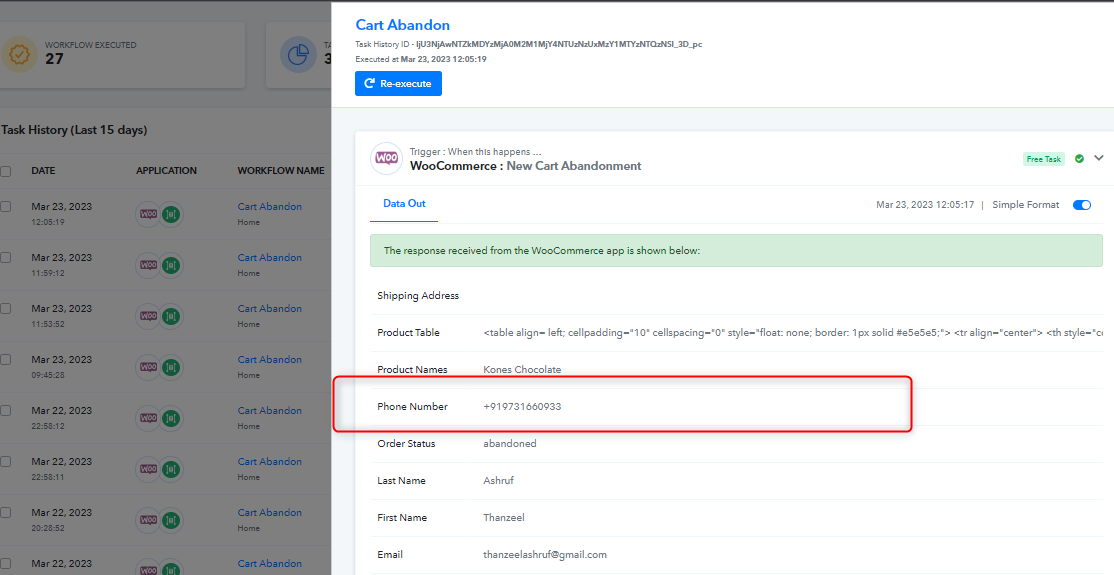Click the Cart Abandon panel title
The image size is (1114, 575).
tap(402, 26)
